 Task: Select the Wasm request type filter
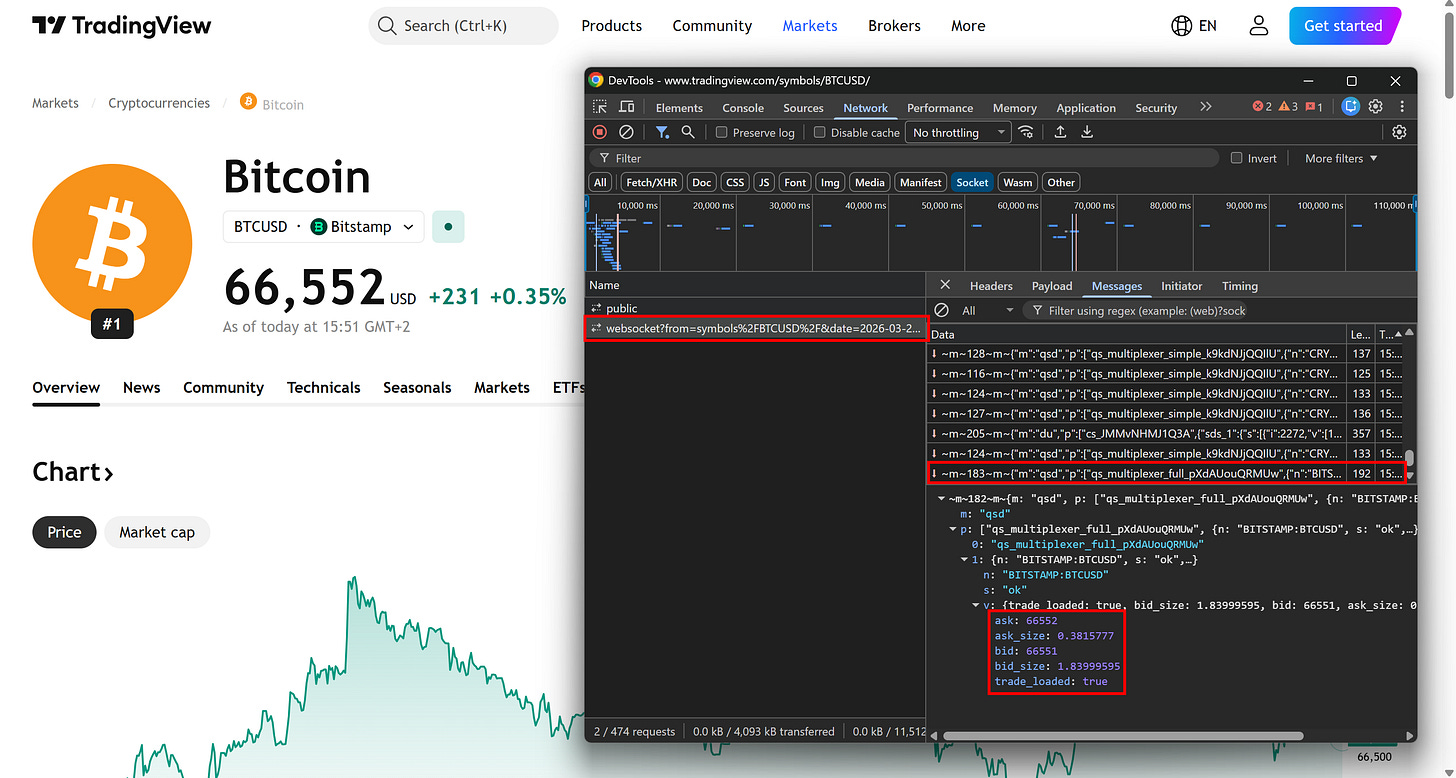click(x=1018, y=182)
